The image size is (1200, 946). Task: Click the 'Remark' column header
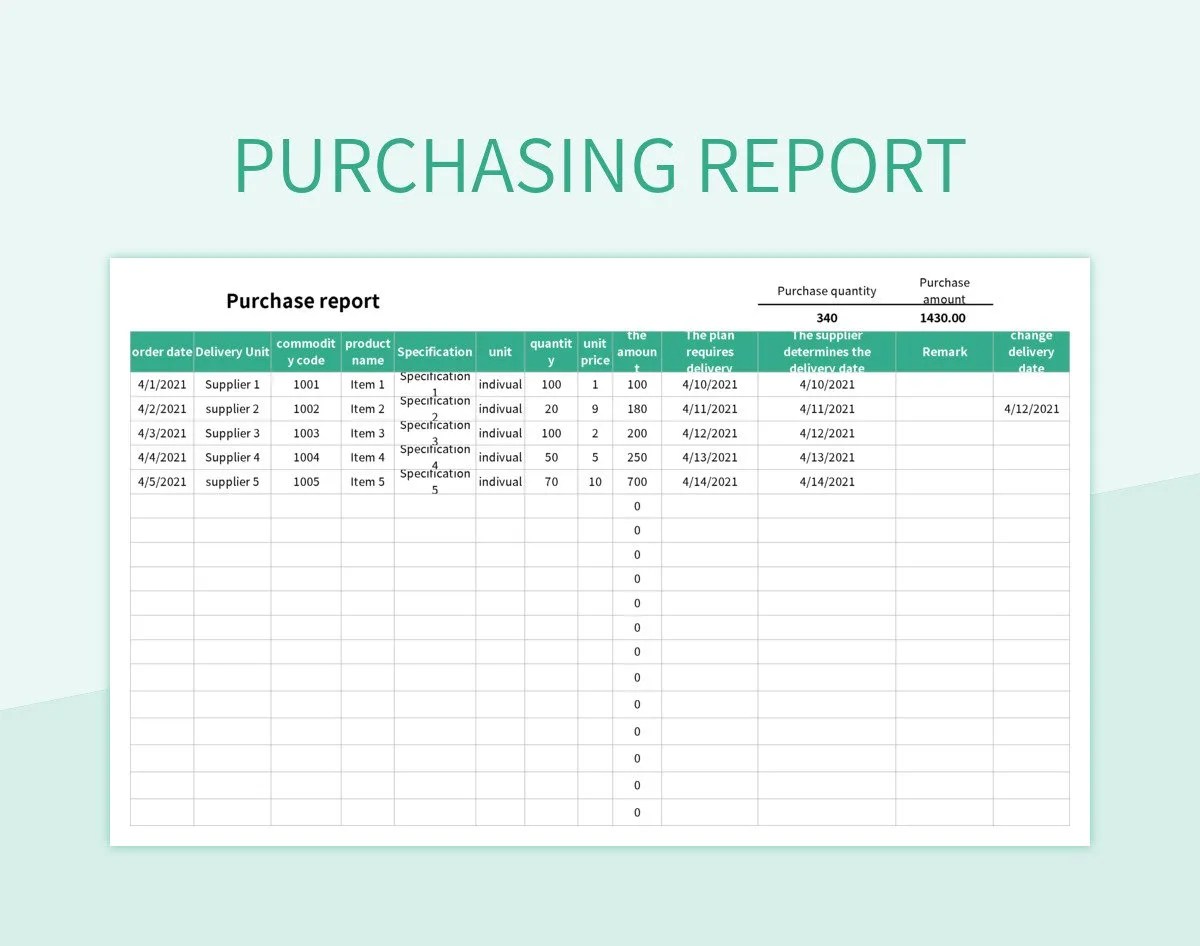945,352
